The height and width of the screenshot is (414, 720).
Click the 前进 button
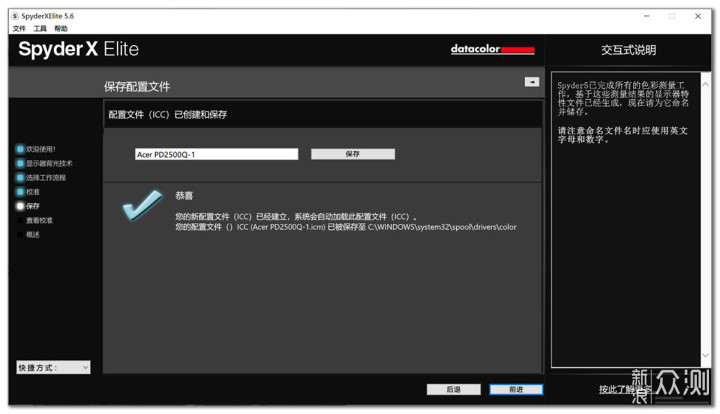pyautogui.click(x=516, y=389)
